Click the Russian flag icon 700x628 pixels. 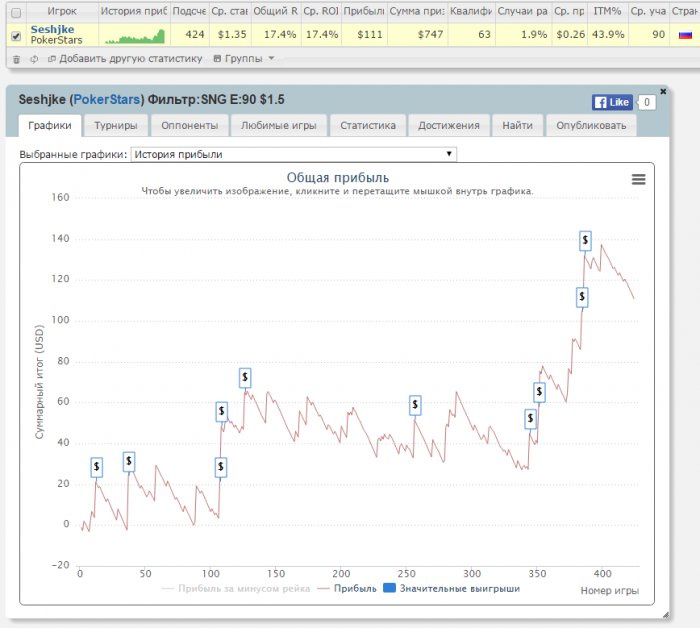(685, 35)
